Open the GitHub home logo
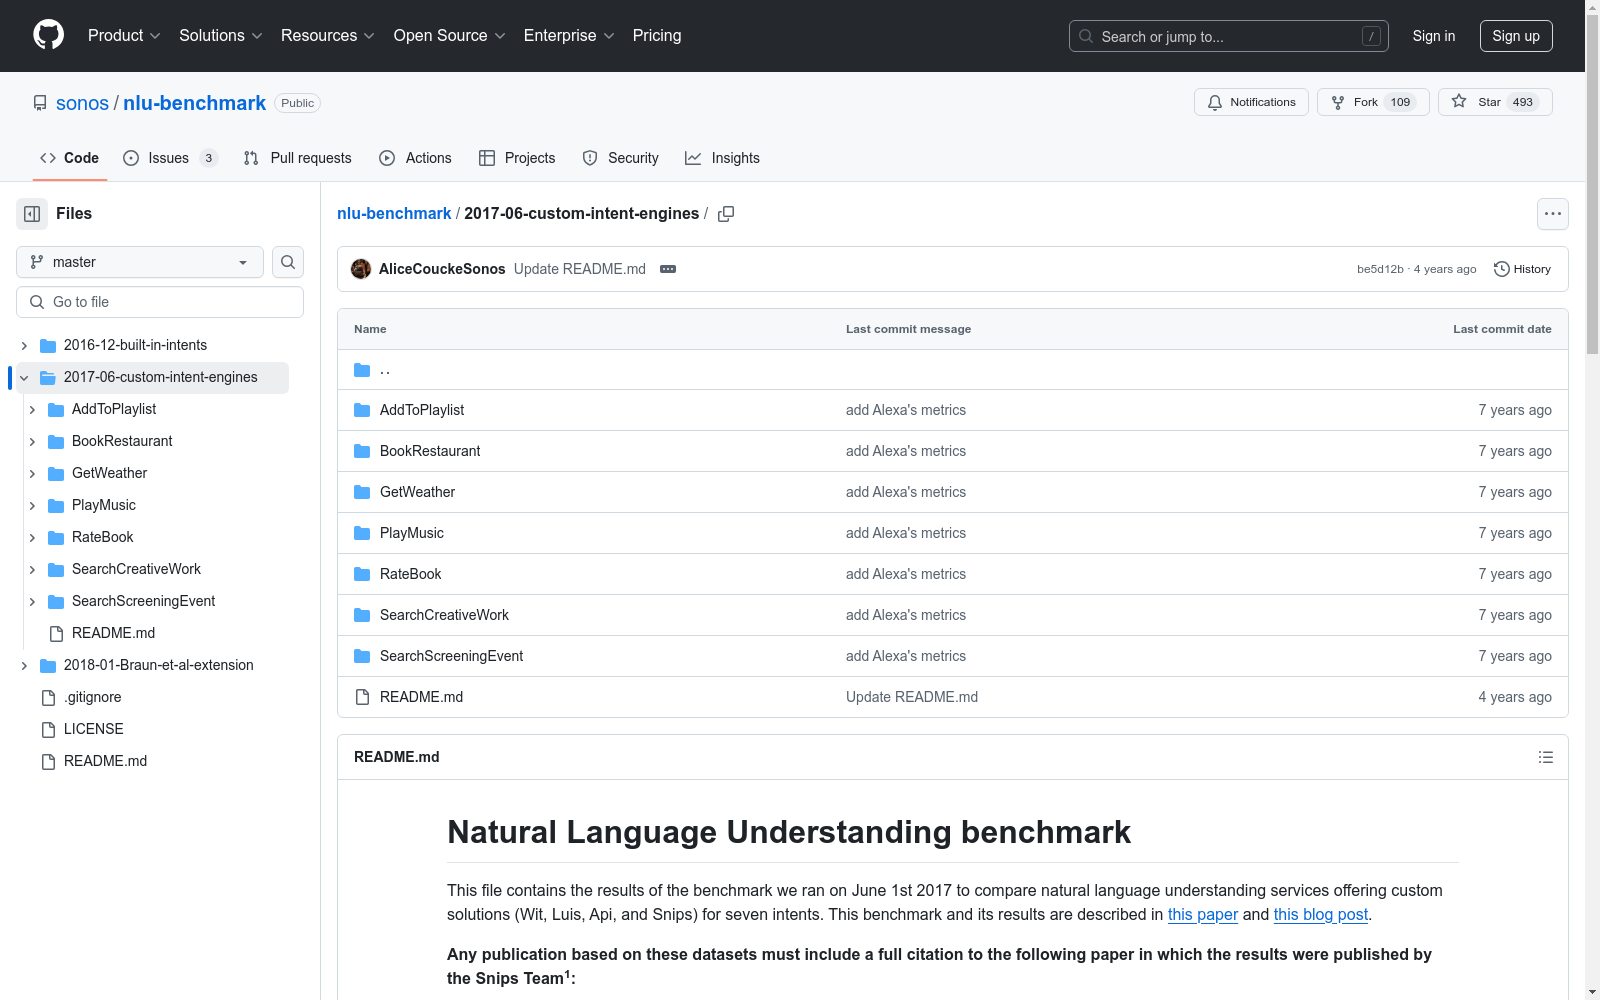This screenshot has width=1600, height=1000. point(48,35)
